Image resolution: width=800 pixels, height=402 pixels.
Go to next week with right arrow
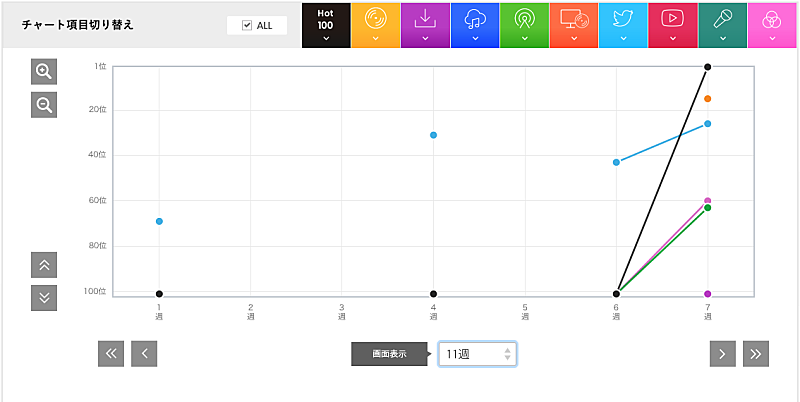click(723, 354)
